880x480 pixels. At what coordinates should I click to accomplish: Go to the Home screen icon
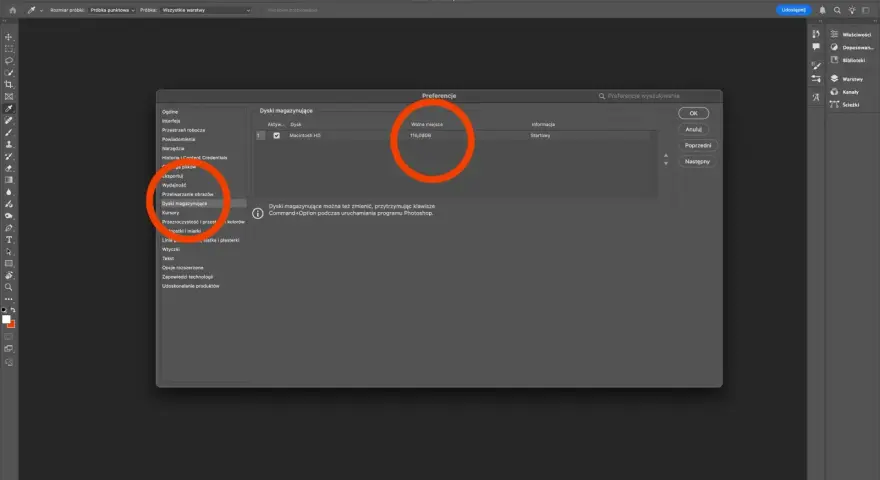click(13, 10)
